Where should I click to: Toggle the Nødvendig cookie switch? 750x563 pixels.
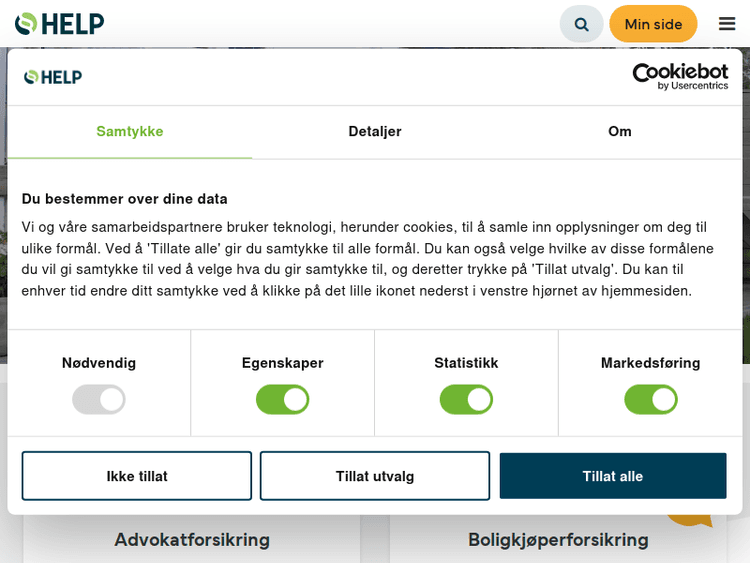99,400
